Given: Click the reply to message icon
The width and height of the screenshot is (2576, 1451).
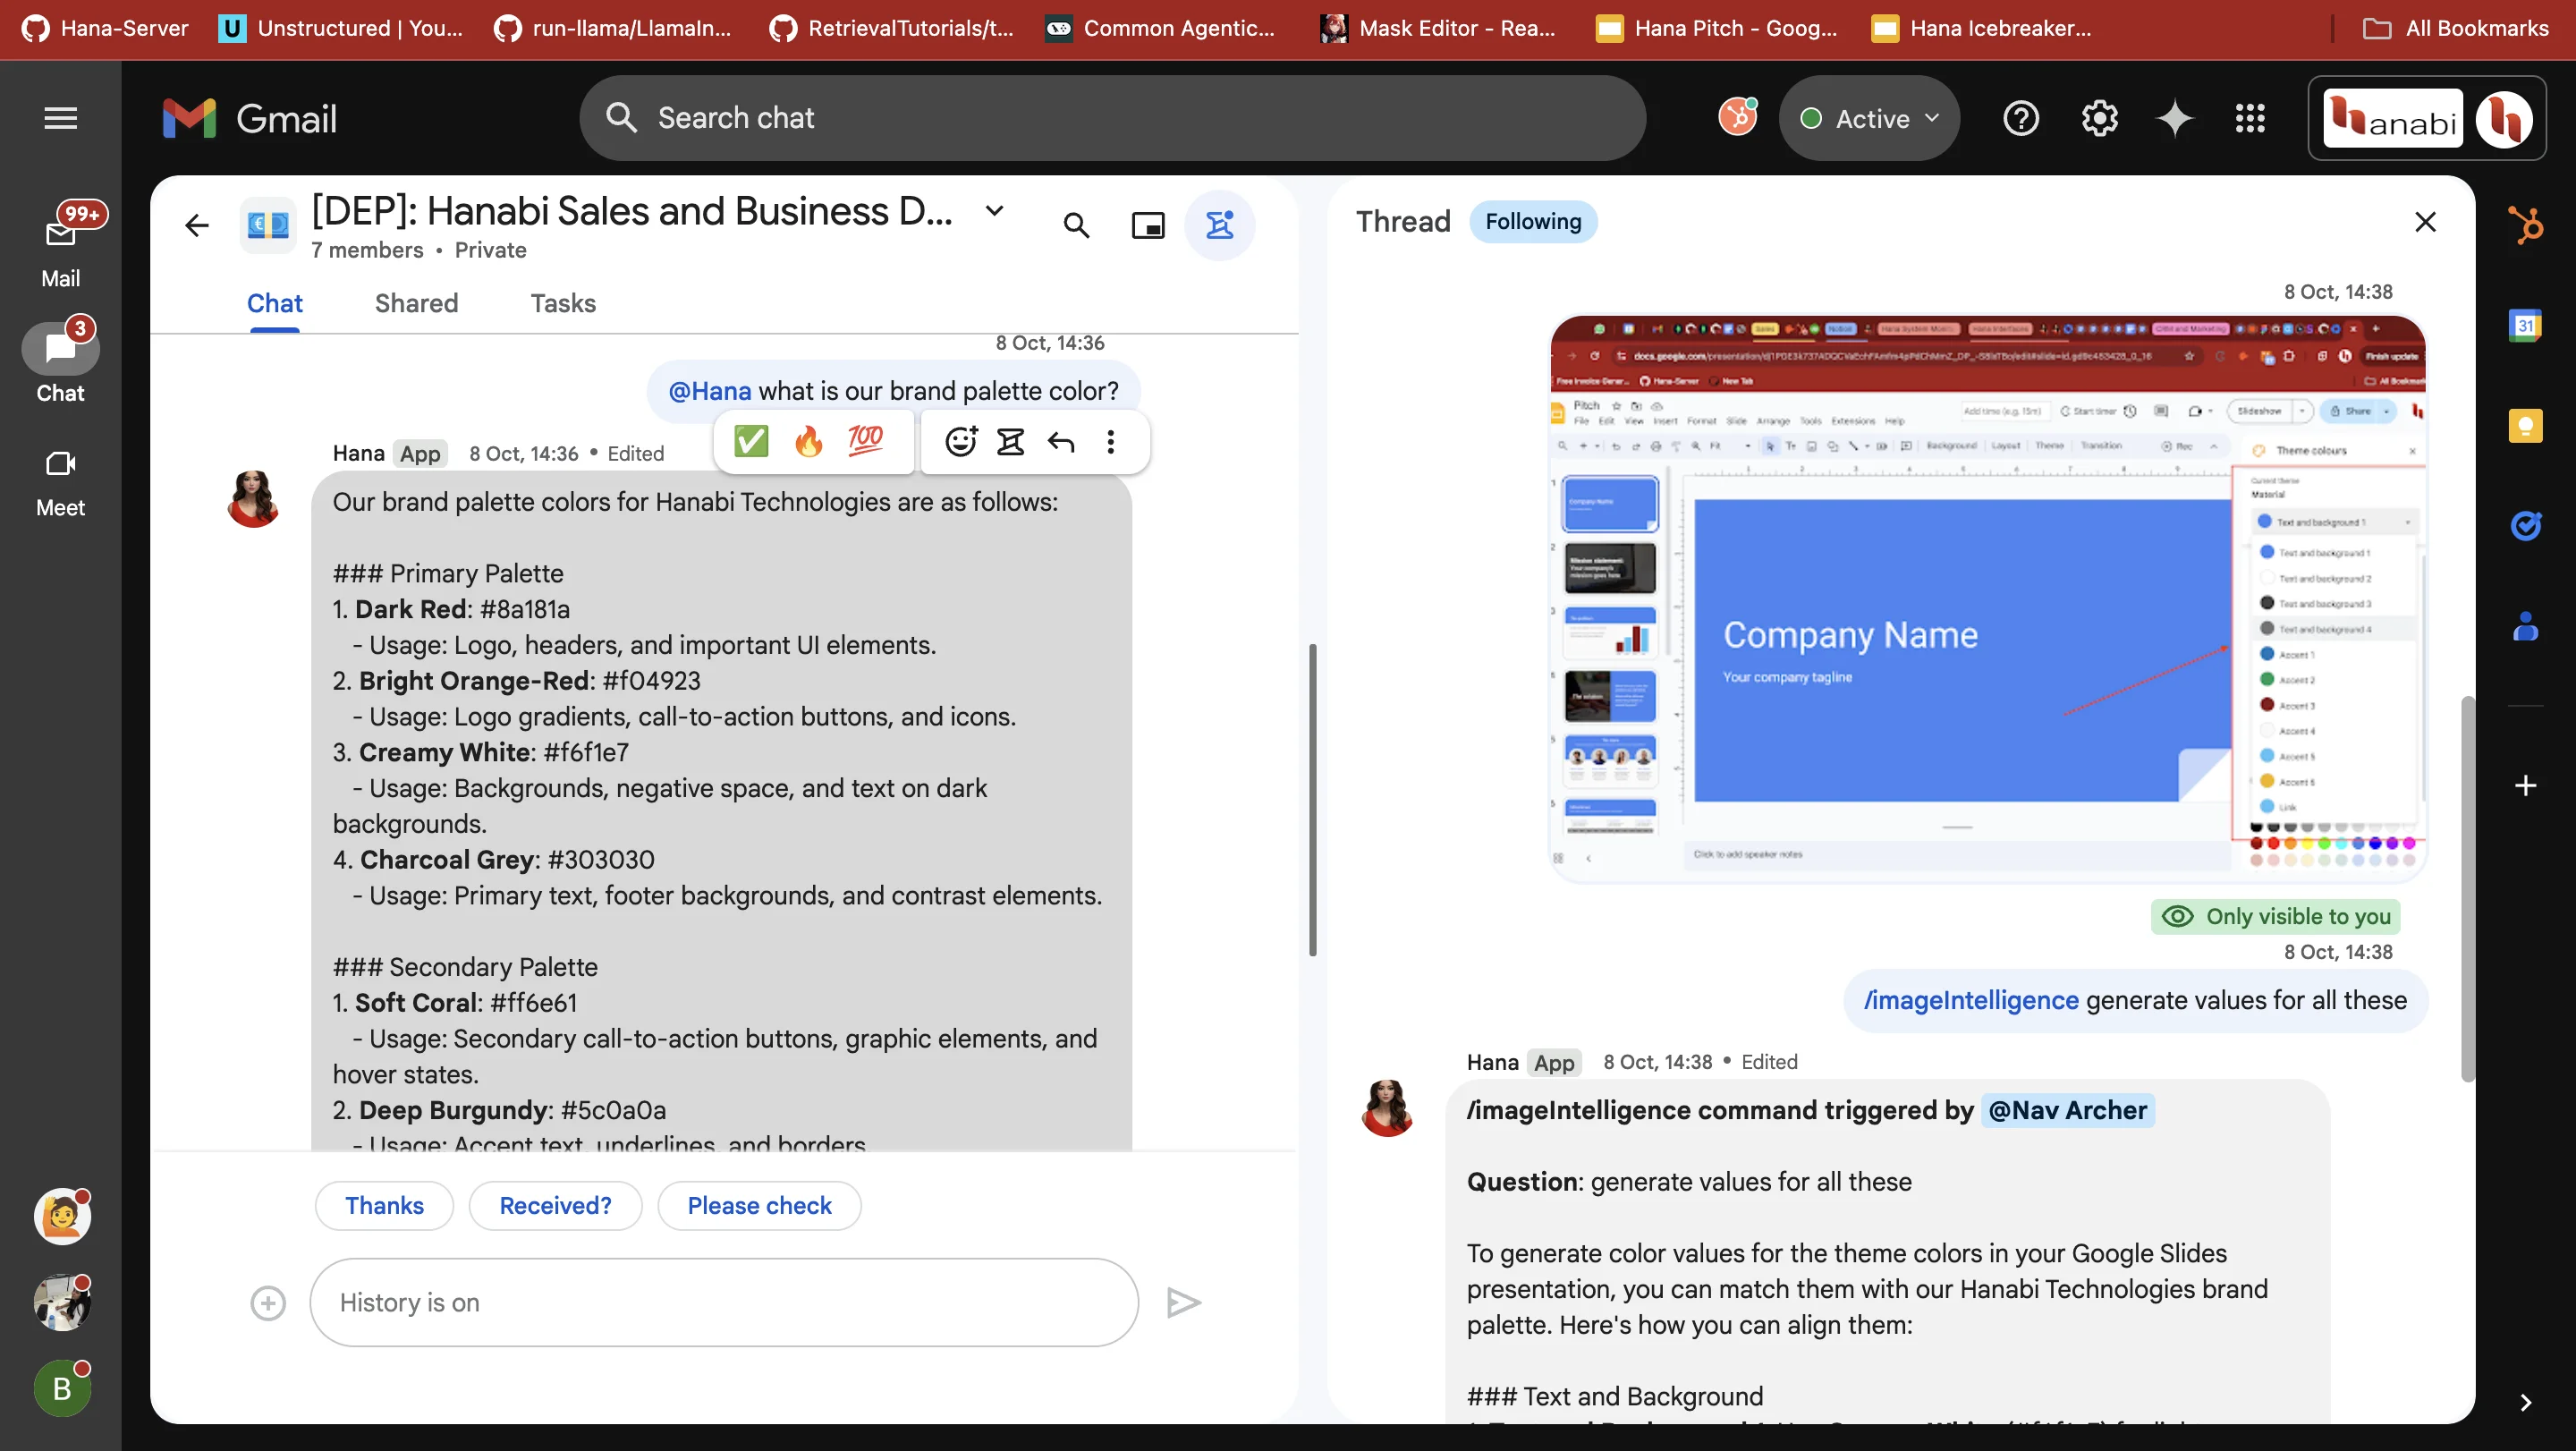Looking at the screenshot, I should tap(1060, 443).
